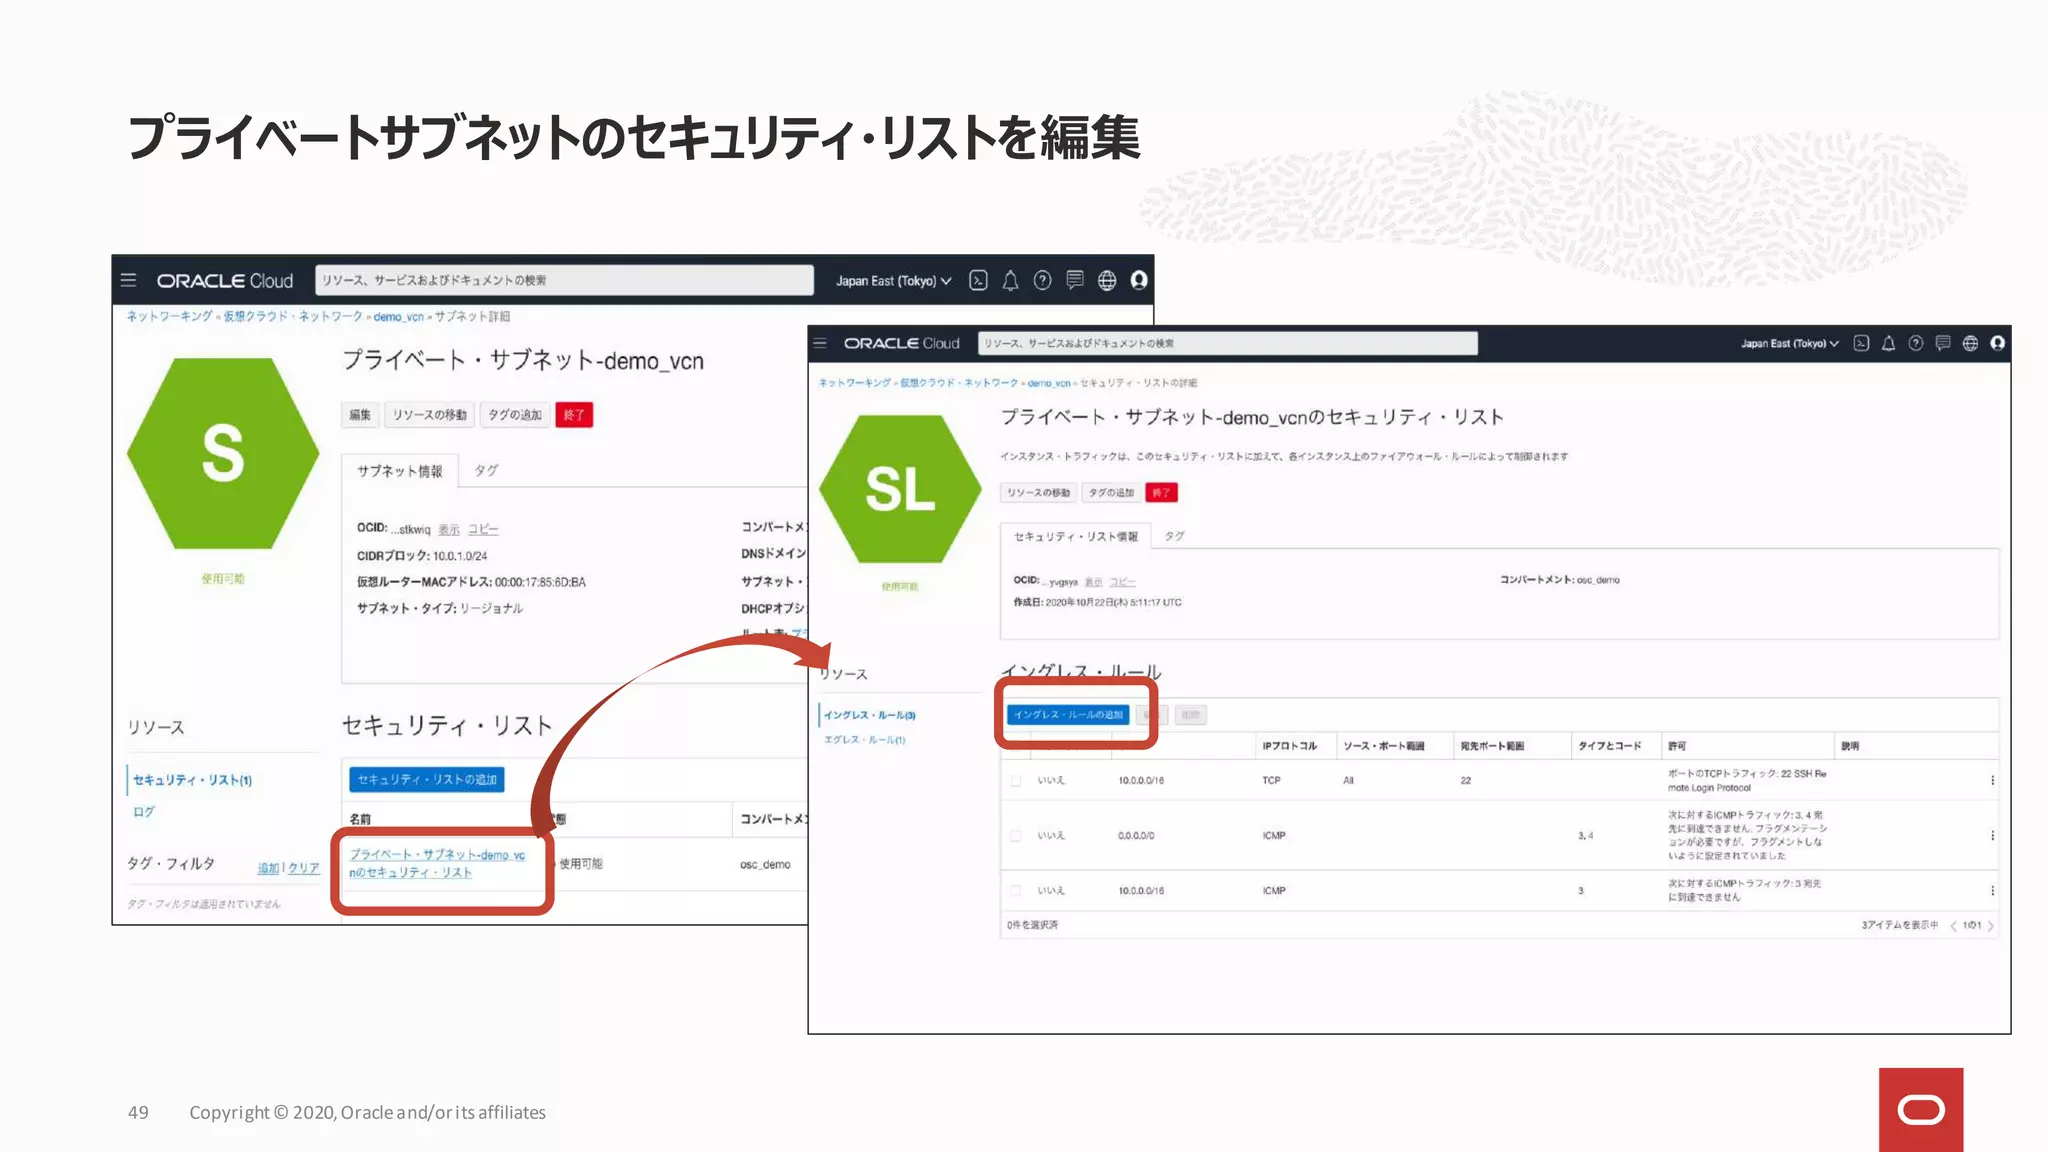2048x1152 pixels.
Task: Select checkbox for 10.0.0.0/16 ICMP rule
Action: click(x=1016, y=891)
